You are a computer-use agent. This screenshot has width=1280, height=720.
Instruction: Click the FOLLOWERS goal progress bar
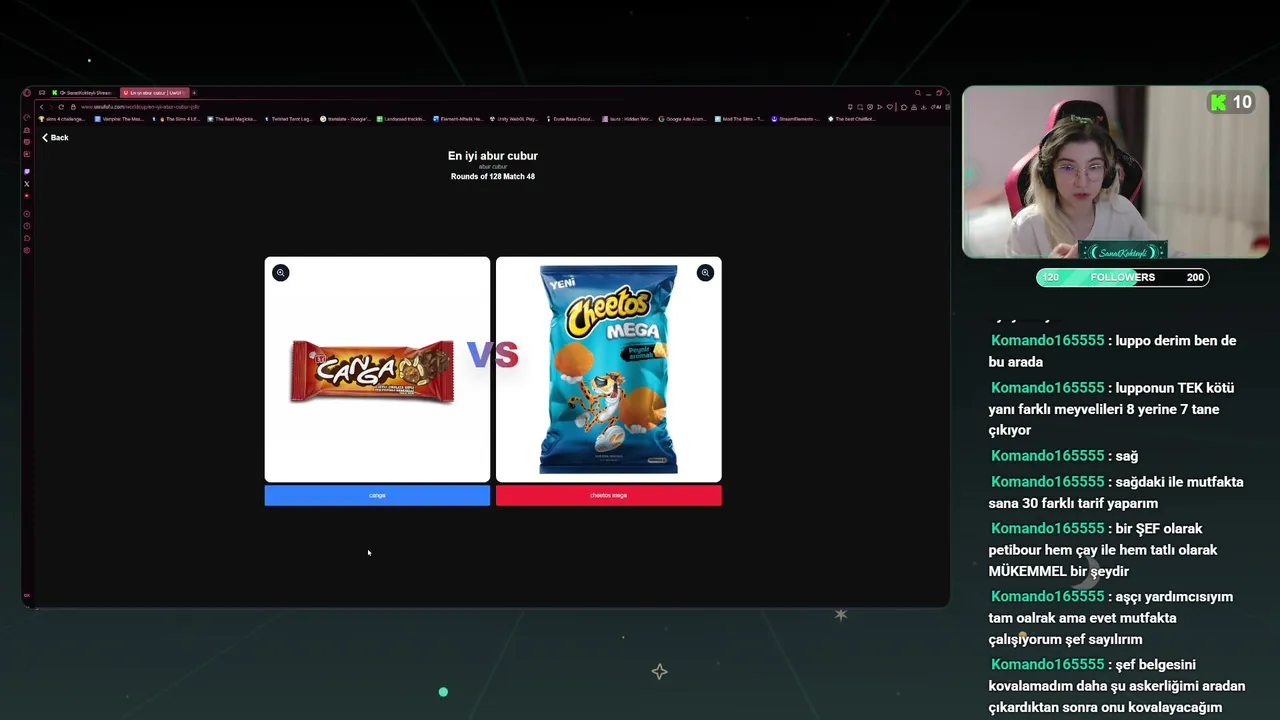tap(1122, 277)
